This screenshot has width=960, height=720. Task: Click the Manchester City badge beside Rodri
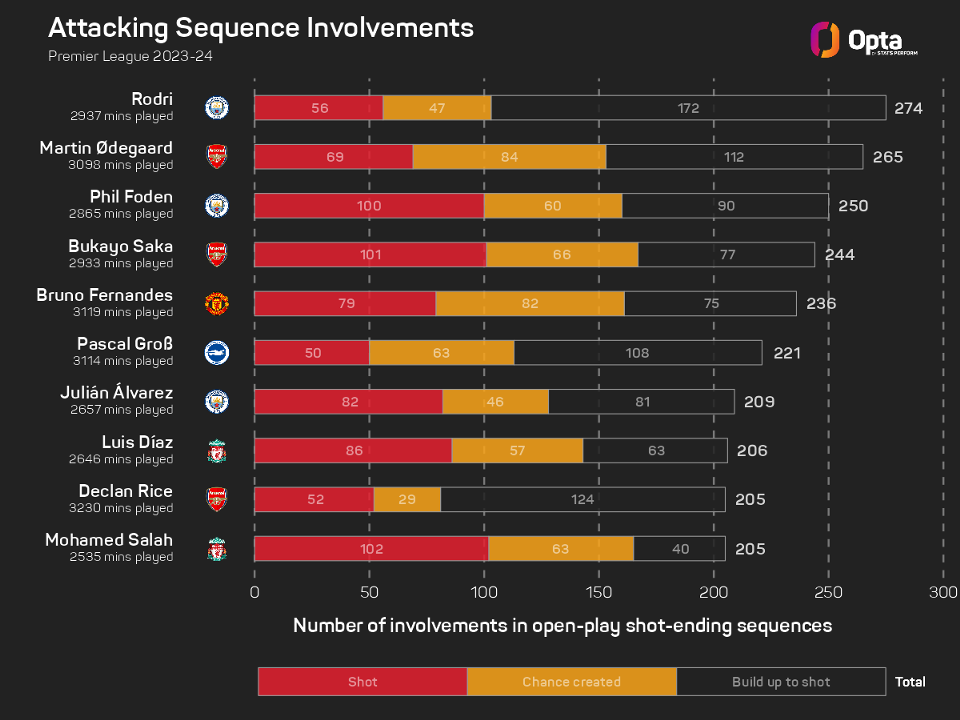point(216,107)
